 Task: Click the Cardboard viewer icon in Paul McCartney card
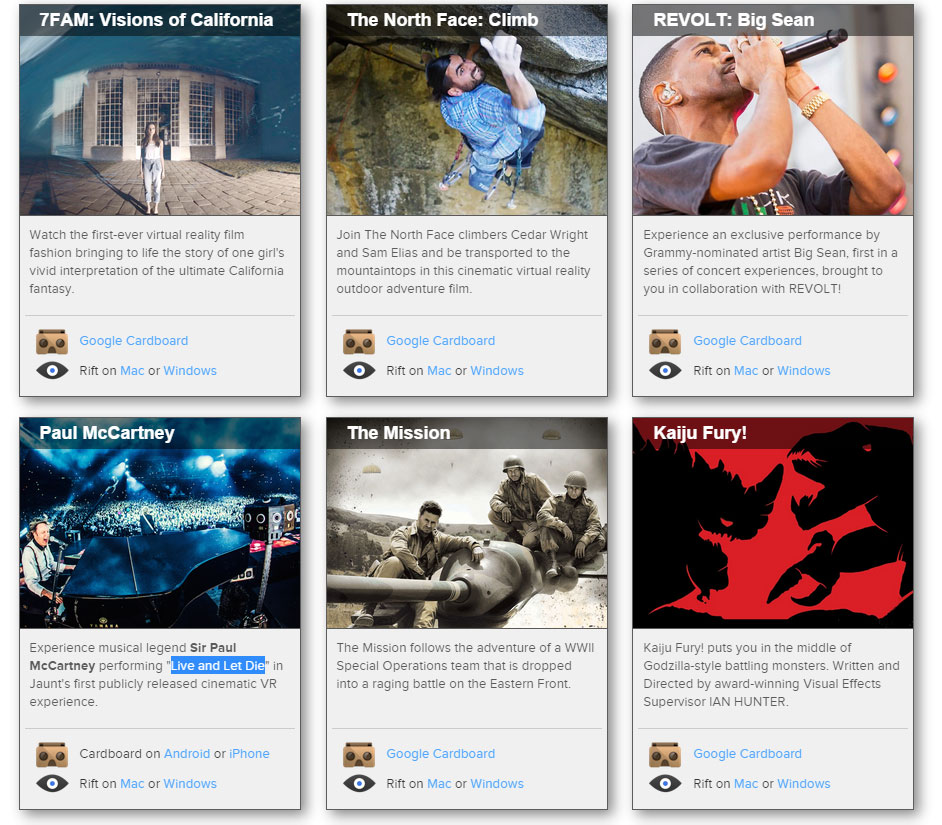coord(52,754)
